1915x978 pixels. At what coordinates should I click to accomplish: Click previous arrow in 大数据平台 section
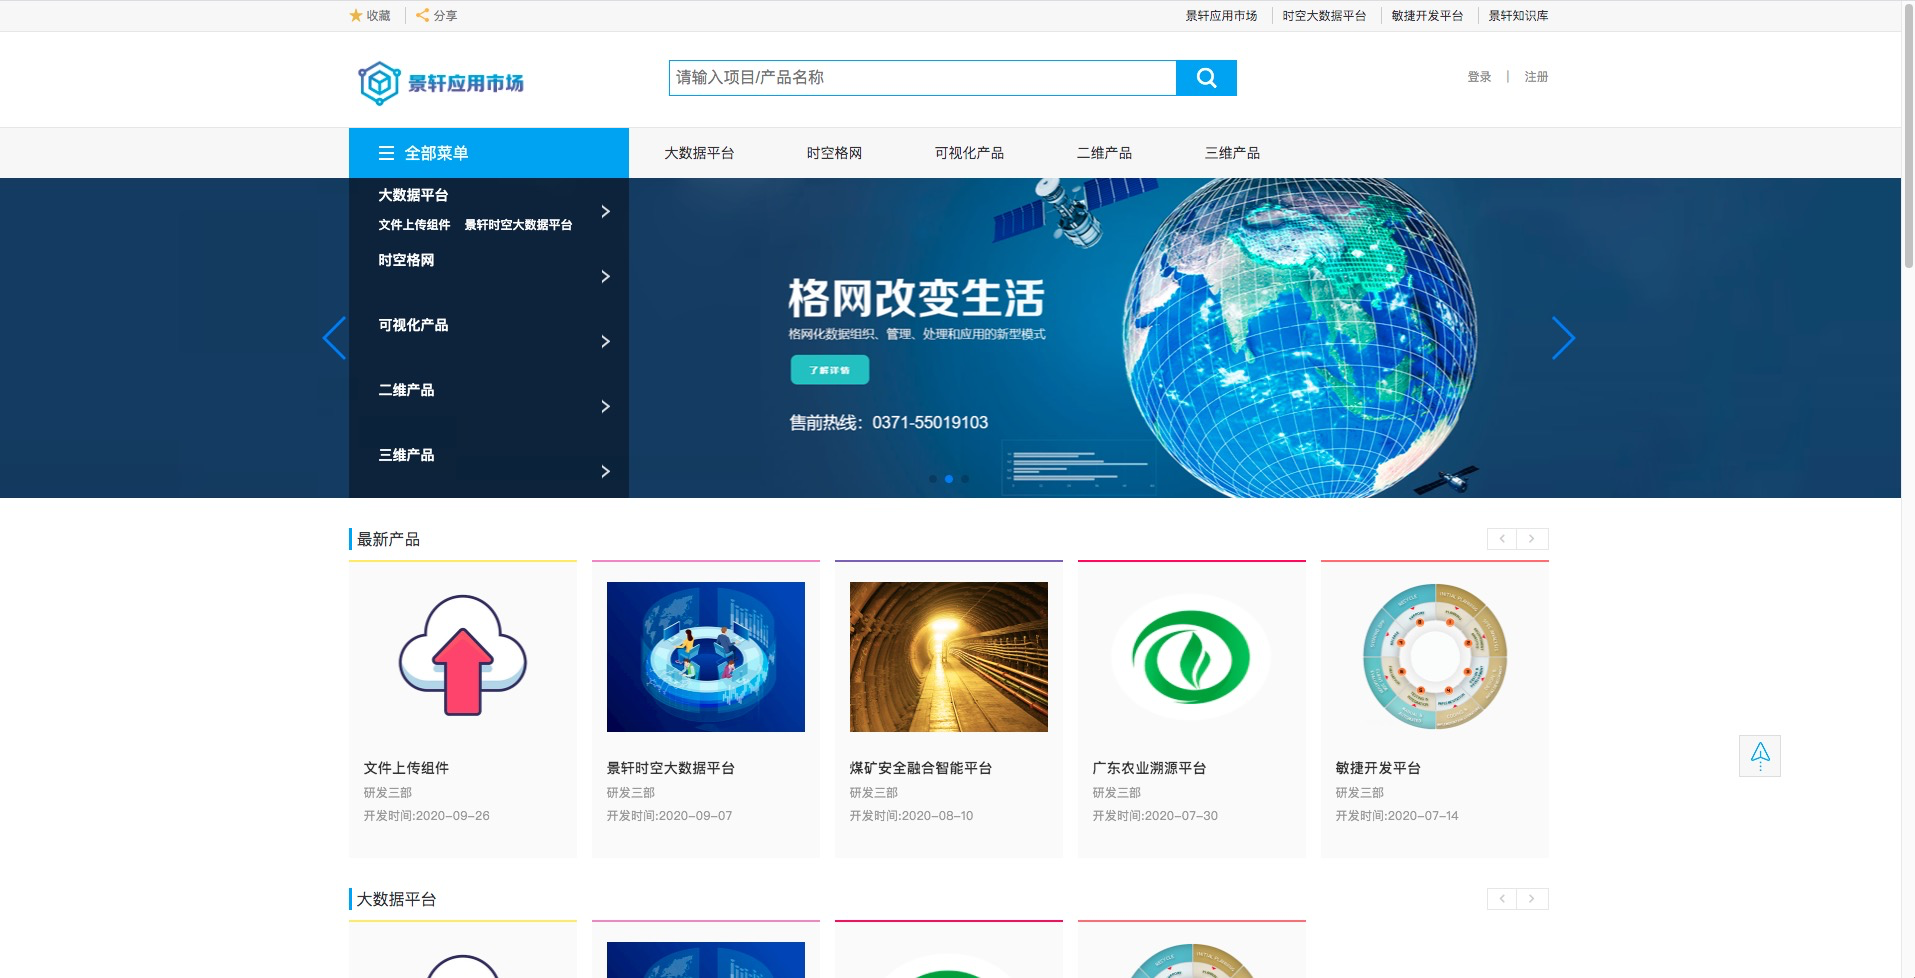pos(1502,899)
